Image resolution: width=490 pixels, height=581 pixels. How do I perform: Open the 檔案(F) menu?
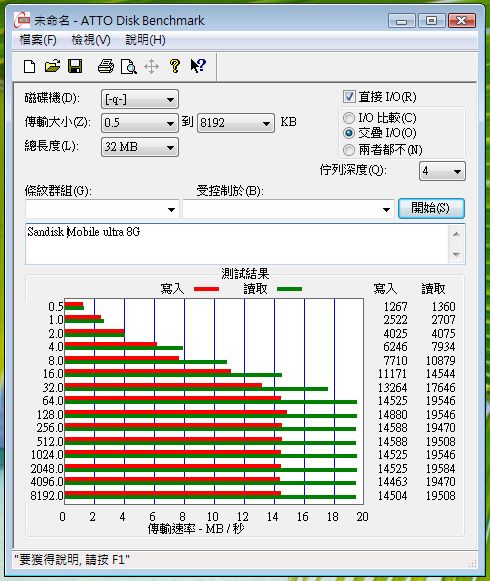tap(38, 40)
